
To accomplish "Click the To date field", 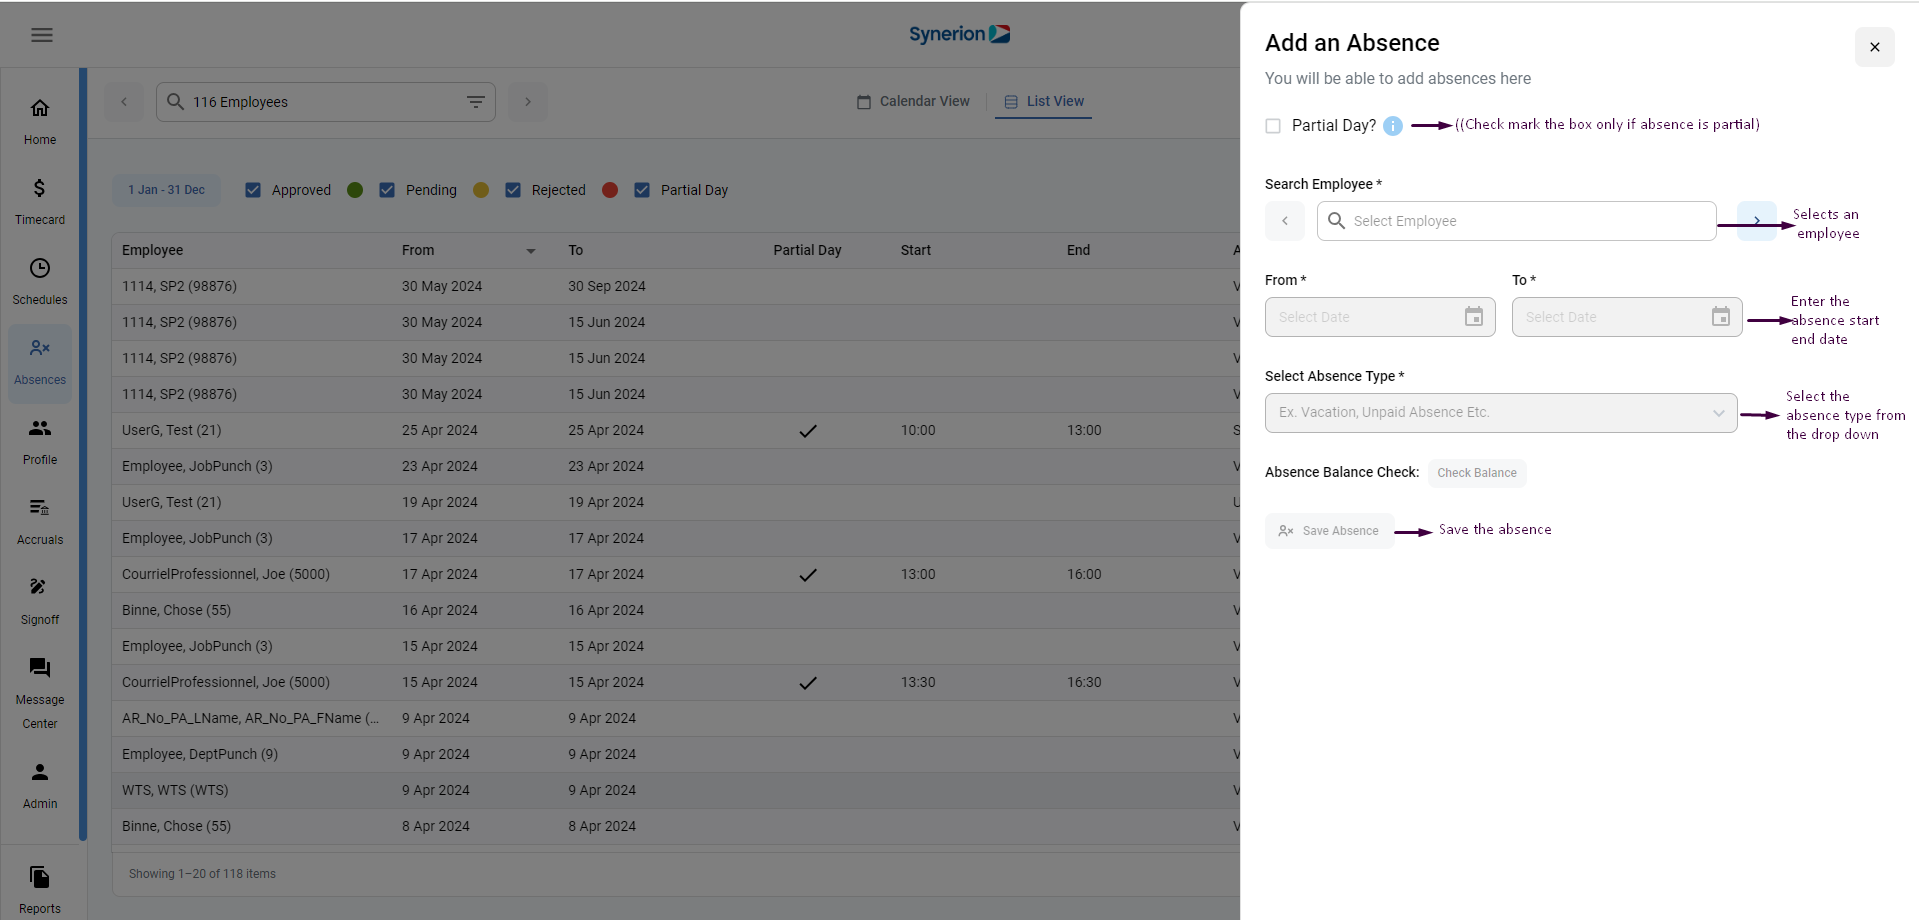I will [1627, 317].
